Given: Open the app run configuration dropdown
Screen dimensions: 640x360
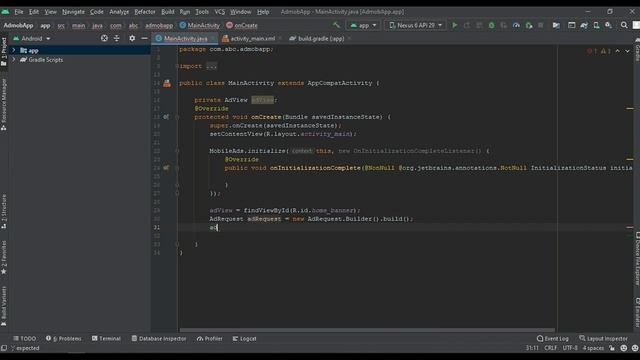Looking at the screenshot, I should (x=363, y=25).
